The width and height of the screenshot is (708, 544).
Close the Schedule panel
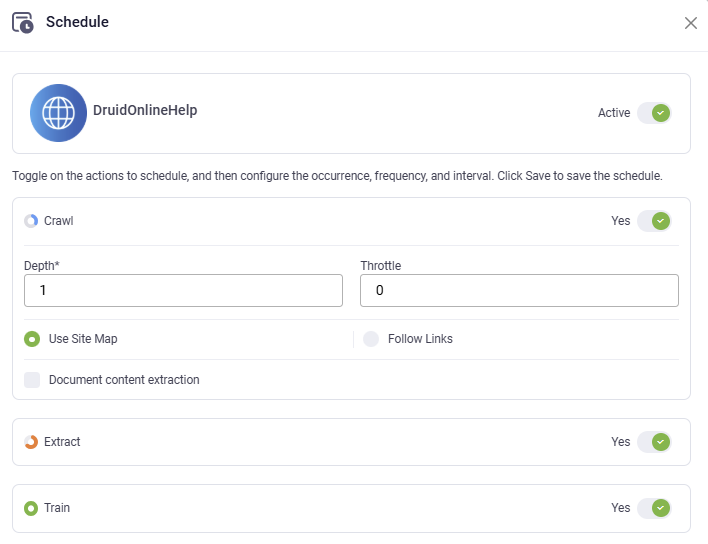[x=691, y=23]
